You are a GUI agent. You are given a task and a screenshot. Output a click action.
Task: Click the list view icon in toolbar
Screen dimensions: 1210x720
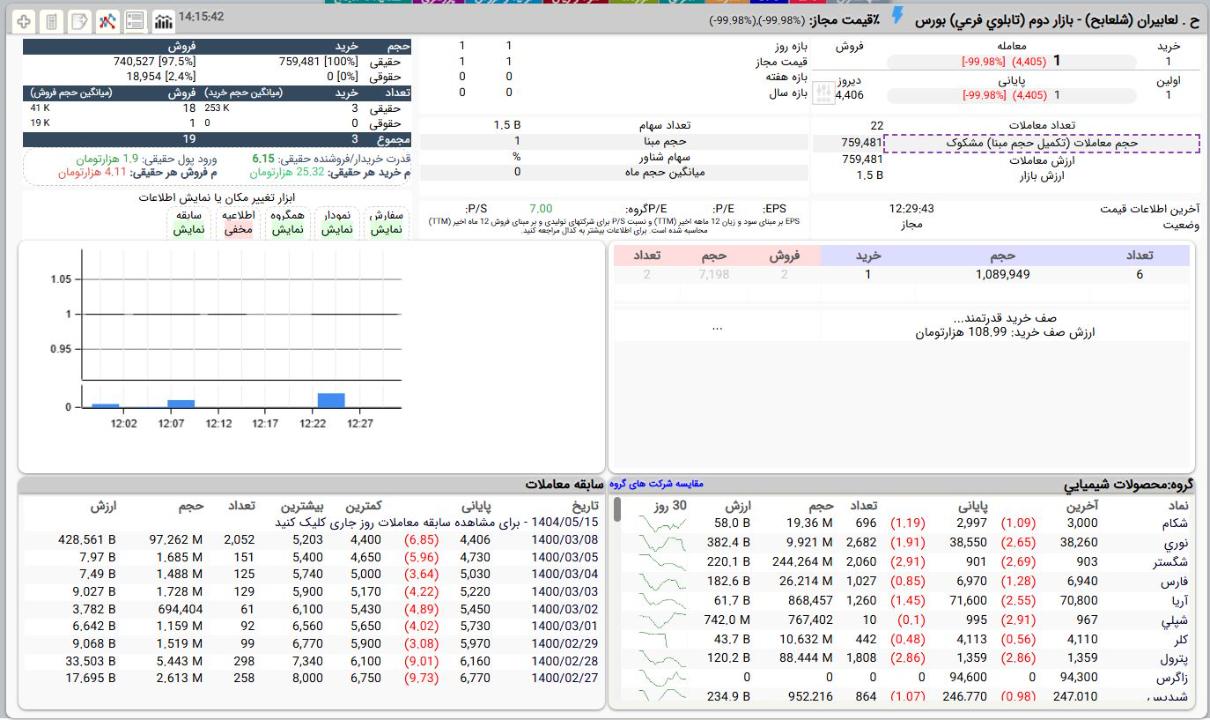point(135,20)
